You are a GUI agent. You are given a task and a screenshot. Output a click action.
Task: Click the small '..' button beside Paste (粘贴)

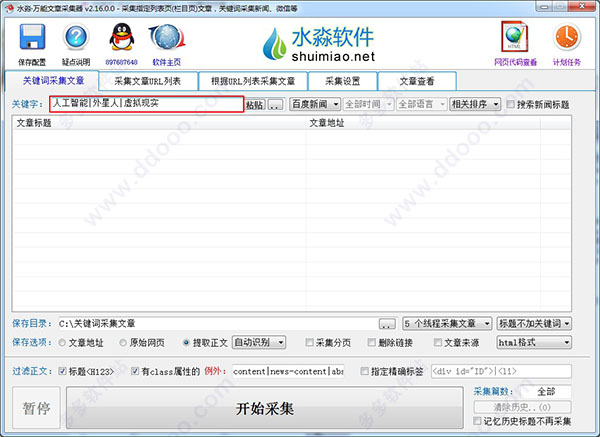275,104
